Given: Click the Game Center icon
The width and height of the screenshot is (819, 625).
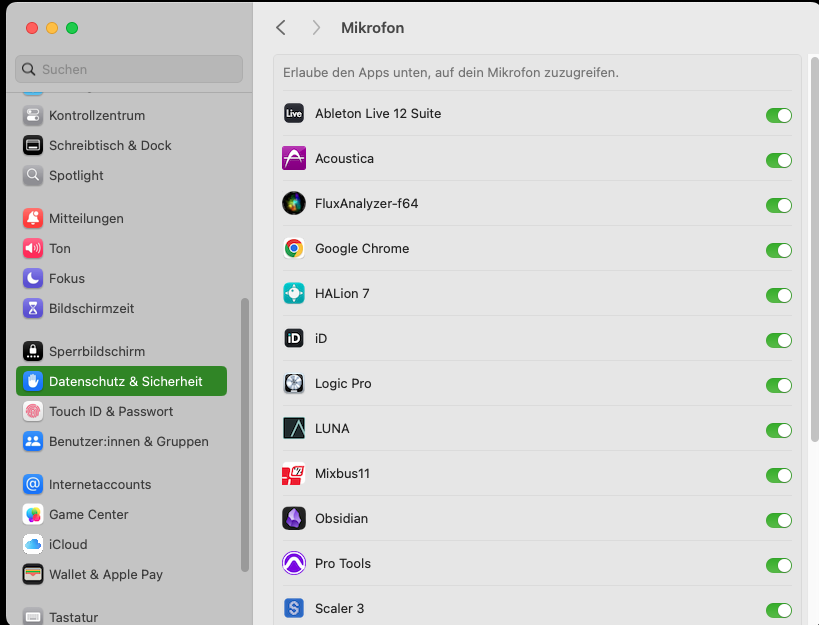Looking at the screenshot, I should (x=33, y=514).
